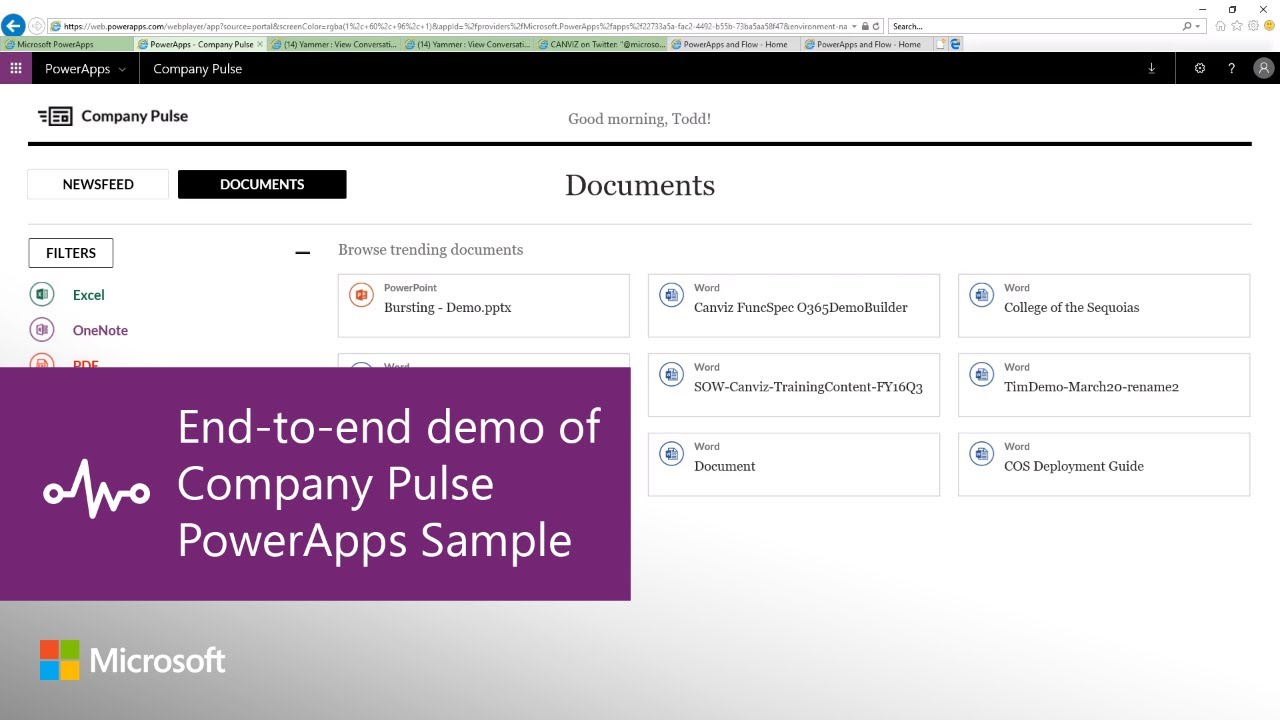
Task: Click Word icon on the Document card
Action: (671, 454)
